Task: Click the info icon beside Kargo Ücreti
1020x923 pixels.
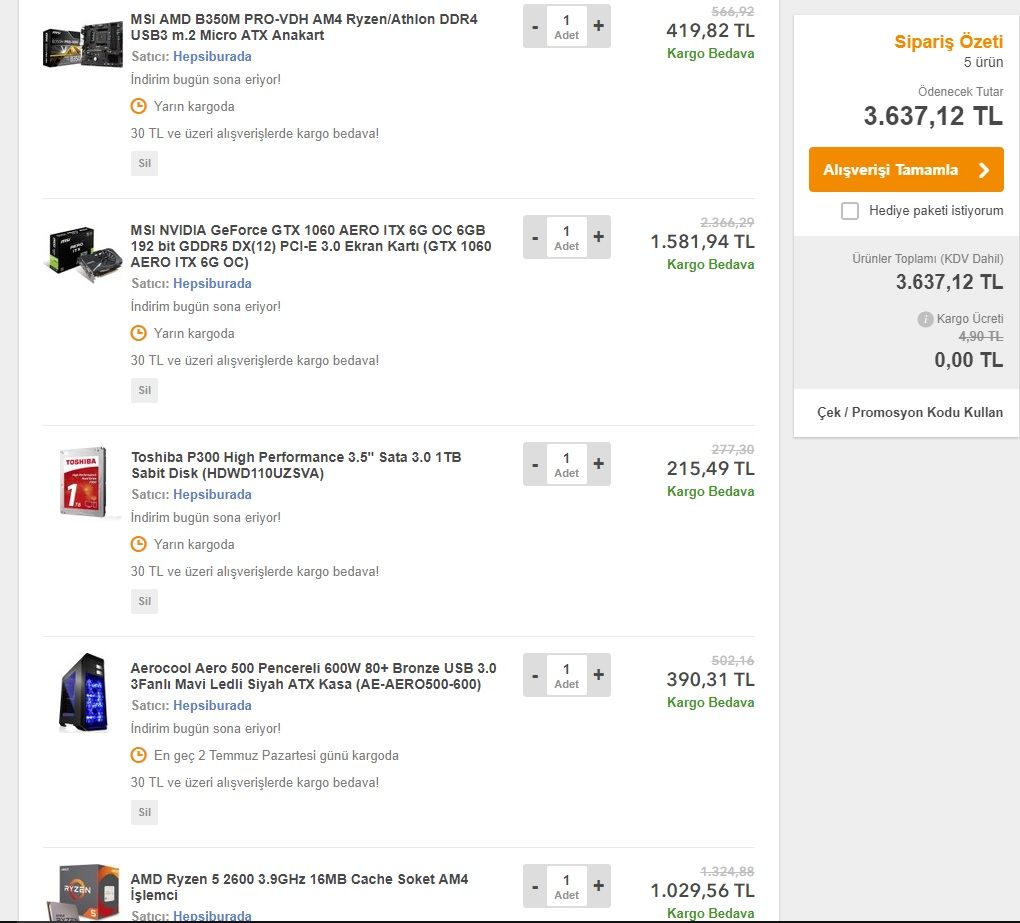Action: (x=925, y=319)
